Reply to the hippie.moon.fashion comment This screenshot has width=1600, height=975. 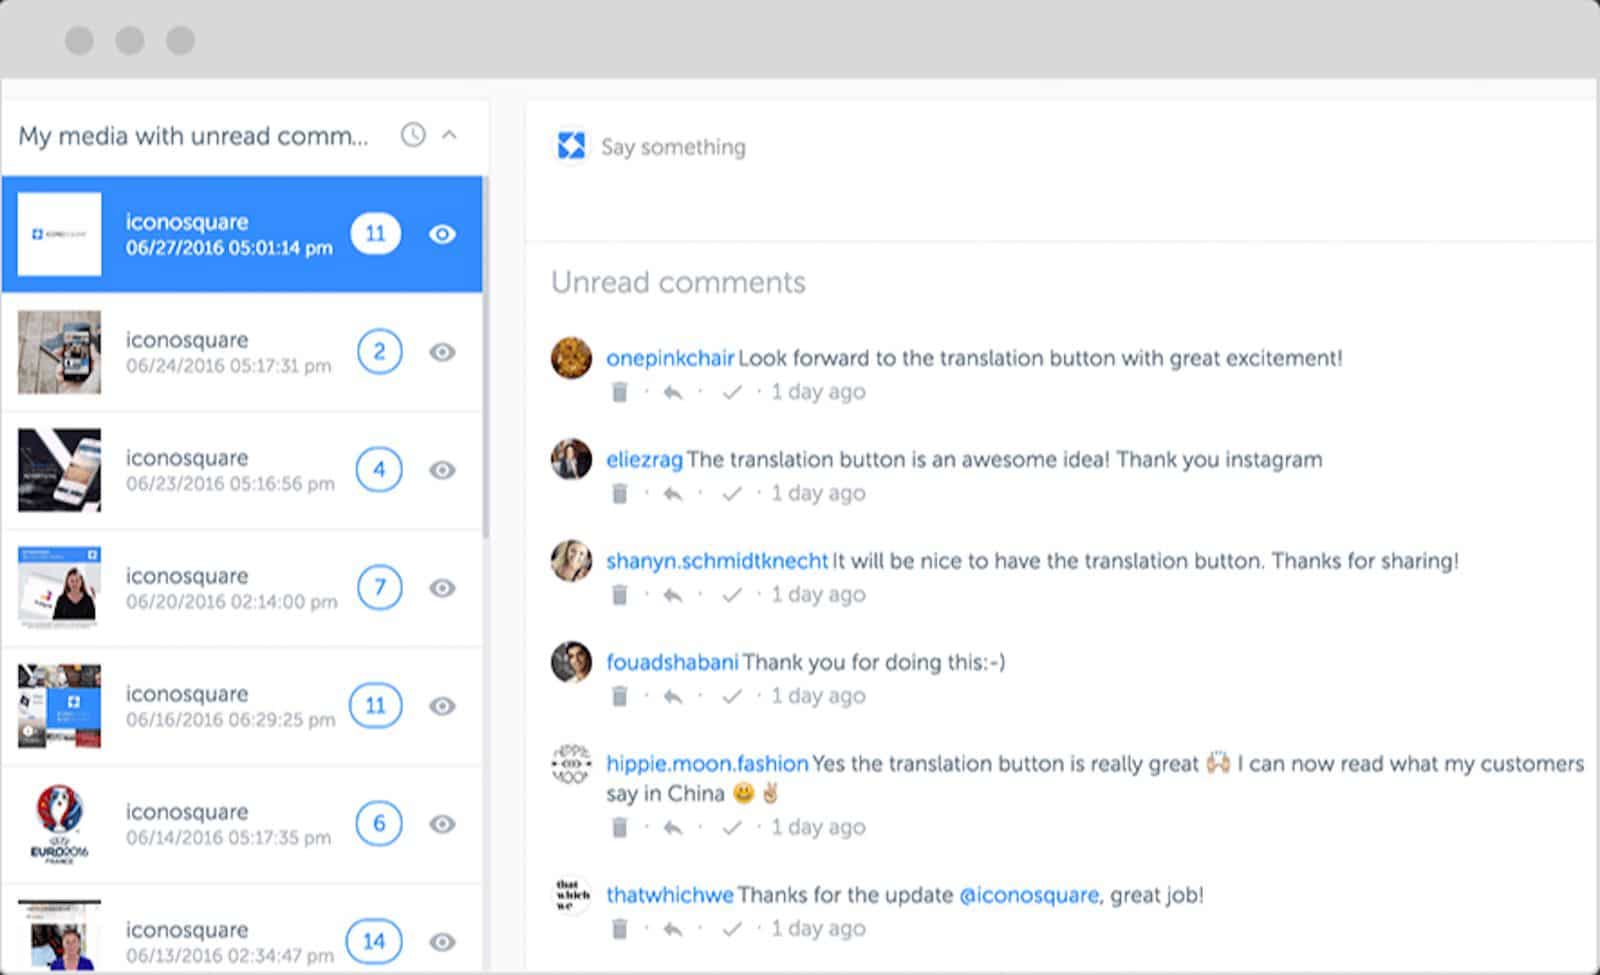click(x=673, y=827)
